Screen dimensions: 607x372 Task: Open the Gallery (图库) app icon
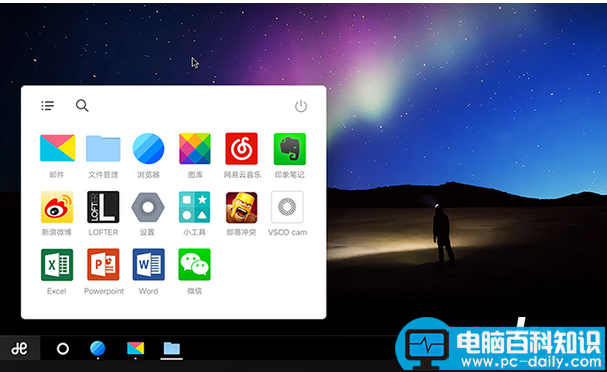[195, 149]
